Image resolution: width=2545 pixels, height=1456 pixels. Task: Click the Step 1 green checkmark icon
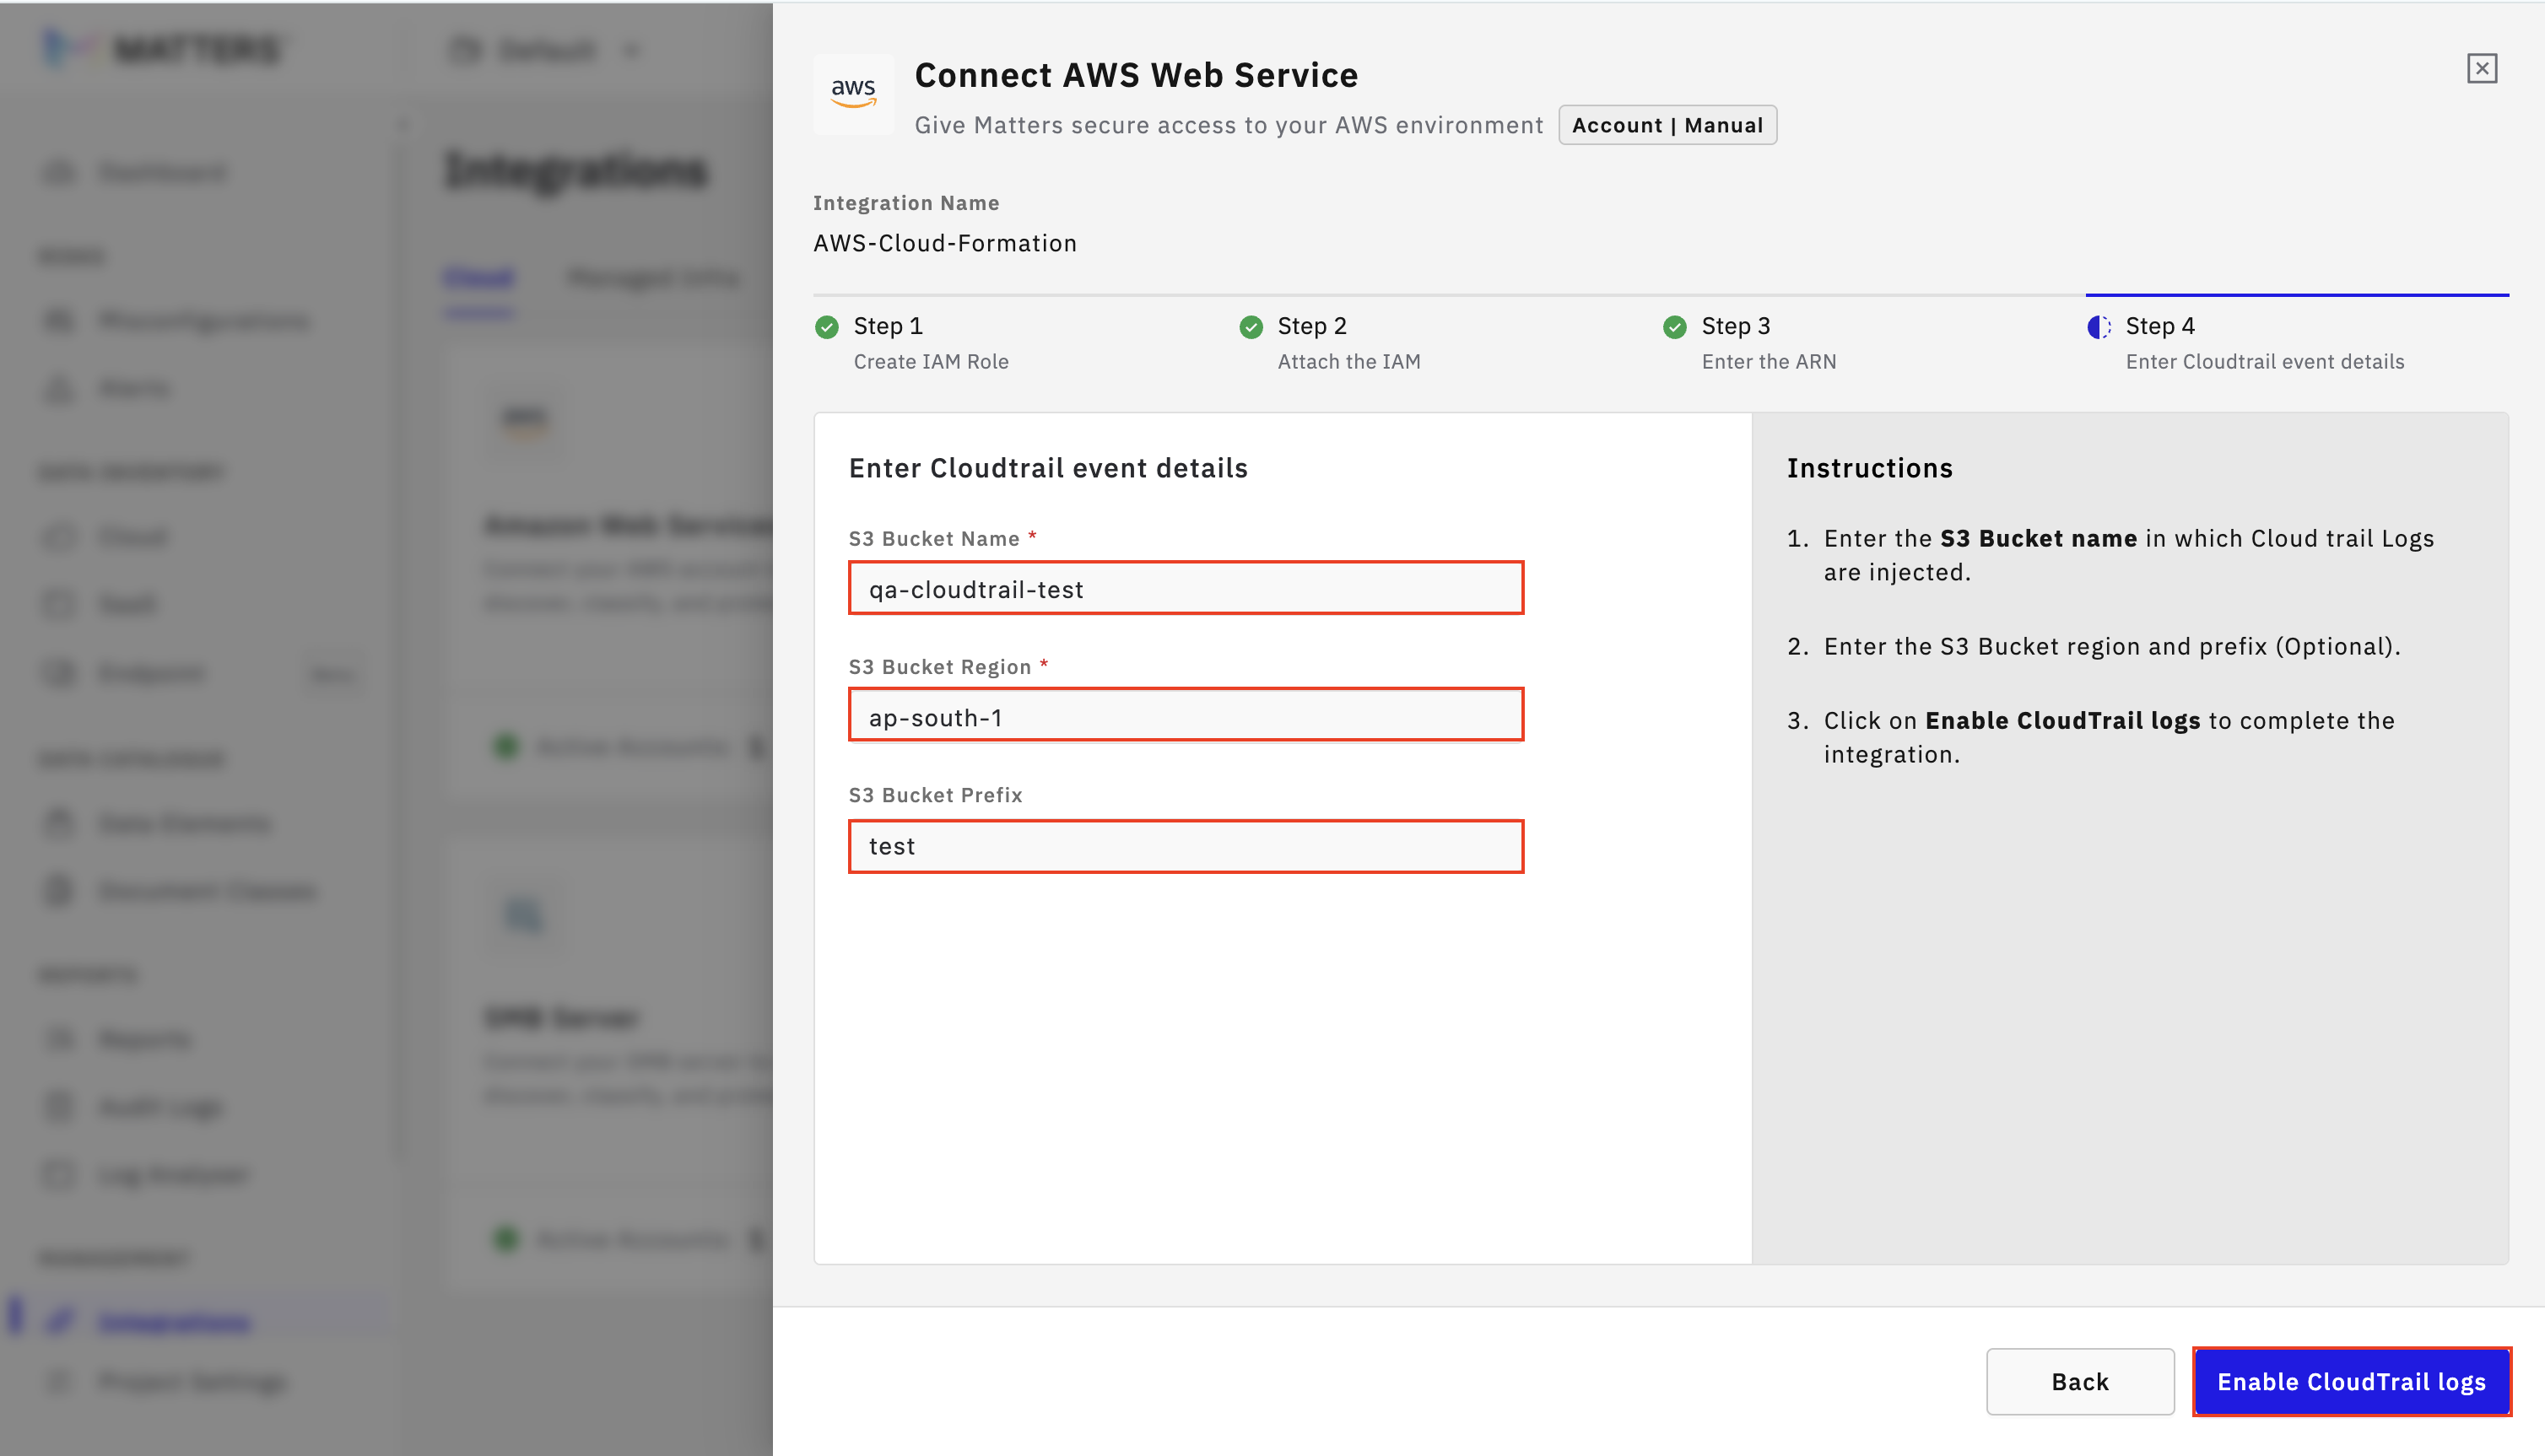coord(827,327)
